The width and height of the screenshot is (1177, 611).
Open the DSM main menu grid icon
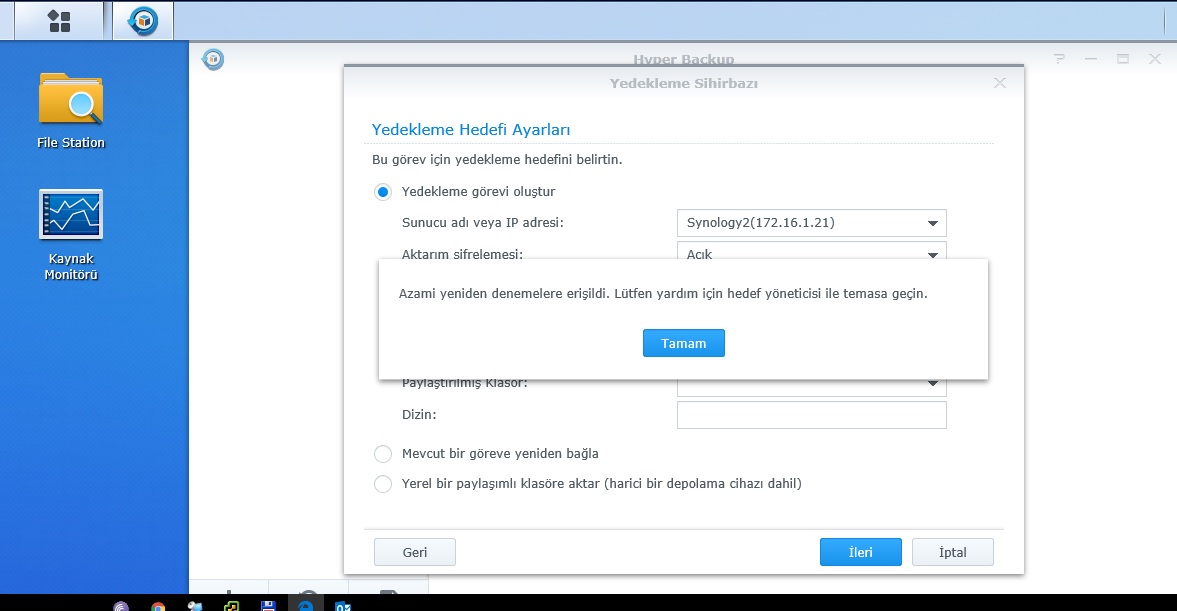pos(59,21)
